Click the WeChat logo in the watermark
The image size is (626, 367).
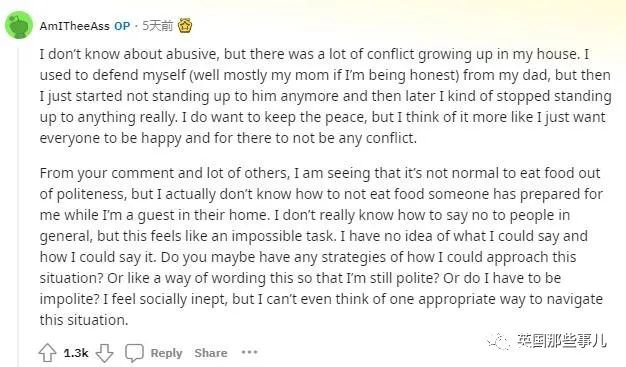click(498, 342)
